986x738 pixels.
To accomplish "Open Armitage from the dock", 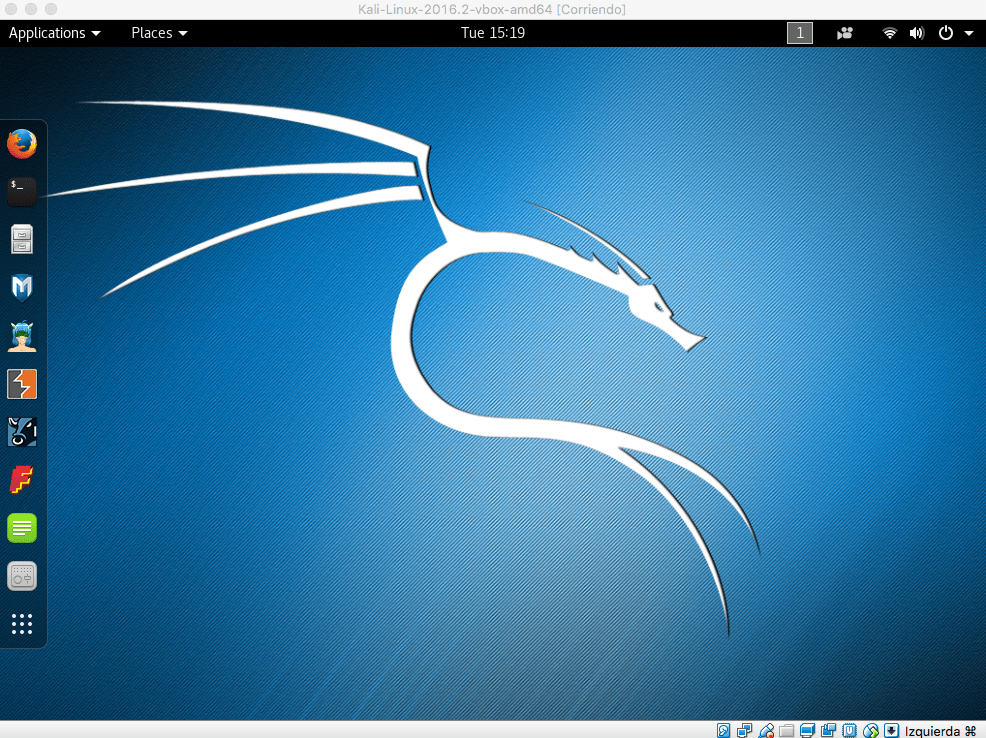I will [22, 336].
